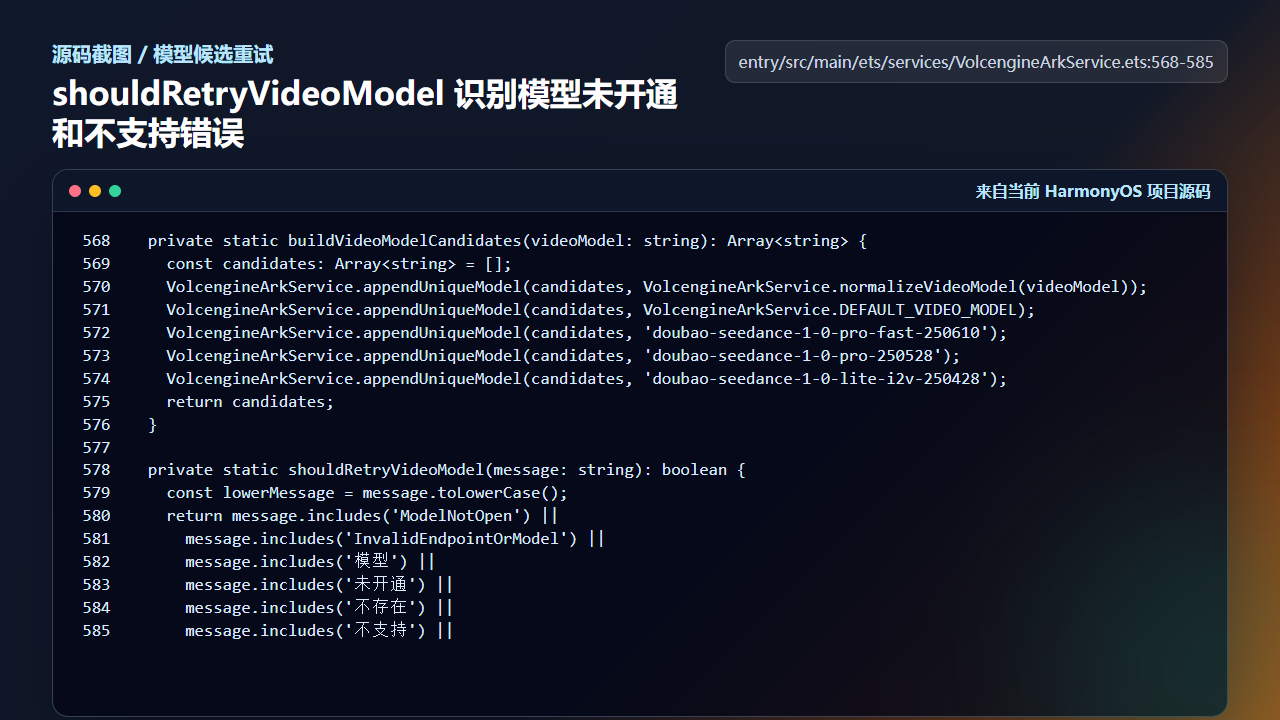
Task: Click line number 581
Action: 97,539
